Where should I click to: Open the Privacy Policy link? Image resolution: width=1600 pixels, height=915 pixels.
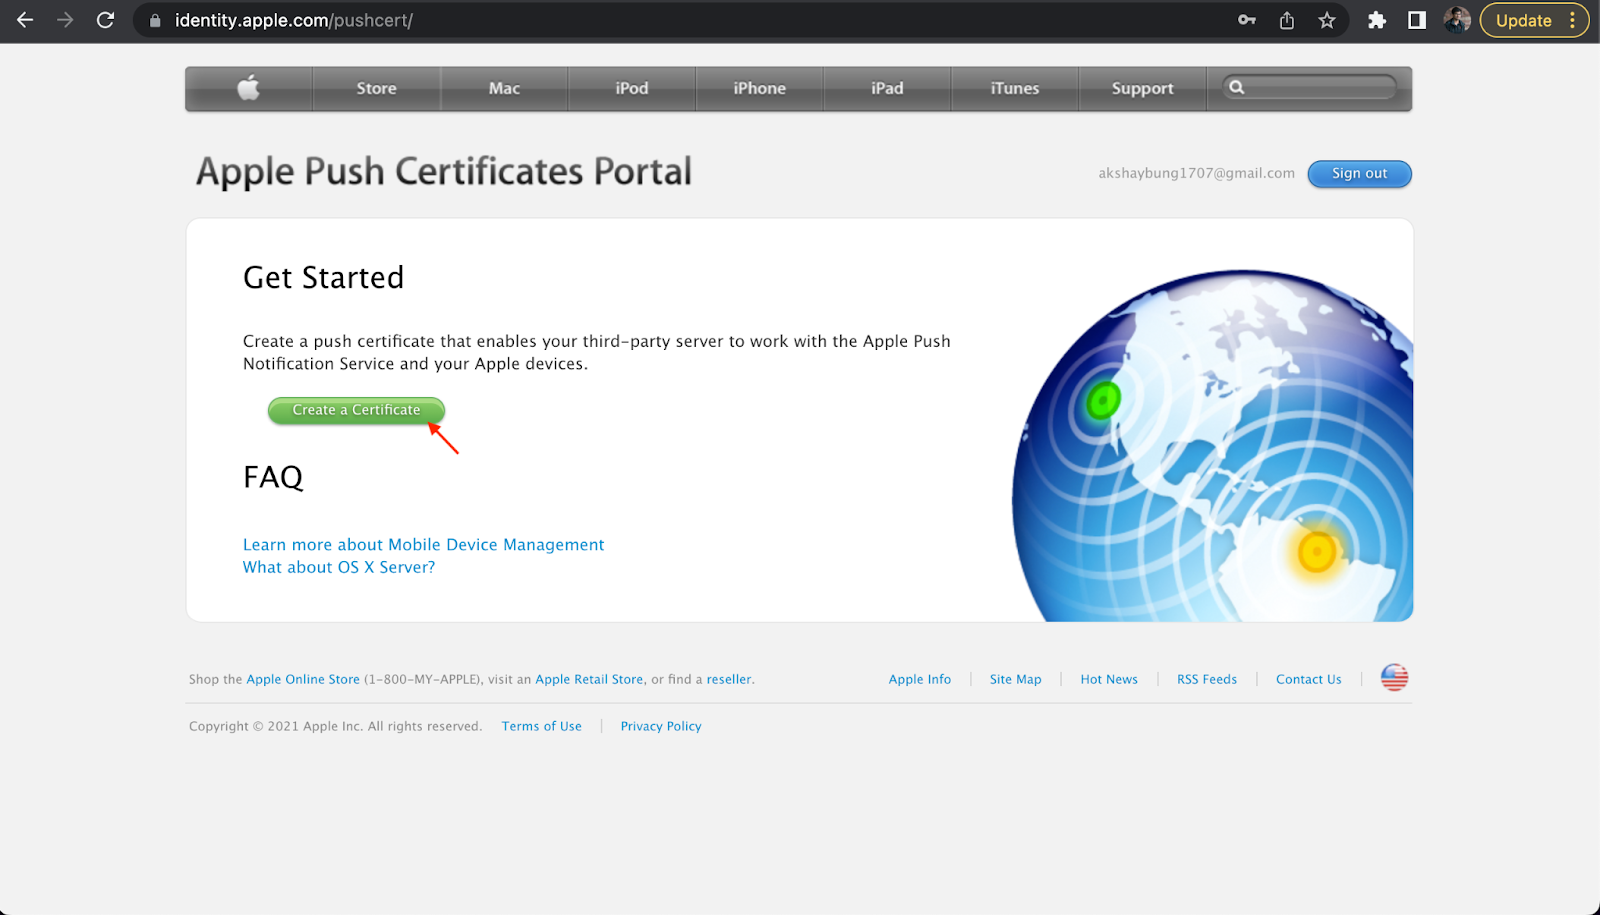pos(661,726)
